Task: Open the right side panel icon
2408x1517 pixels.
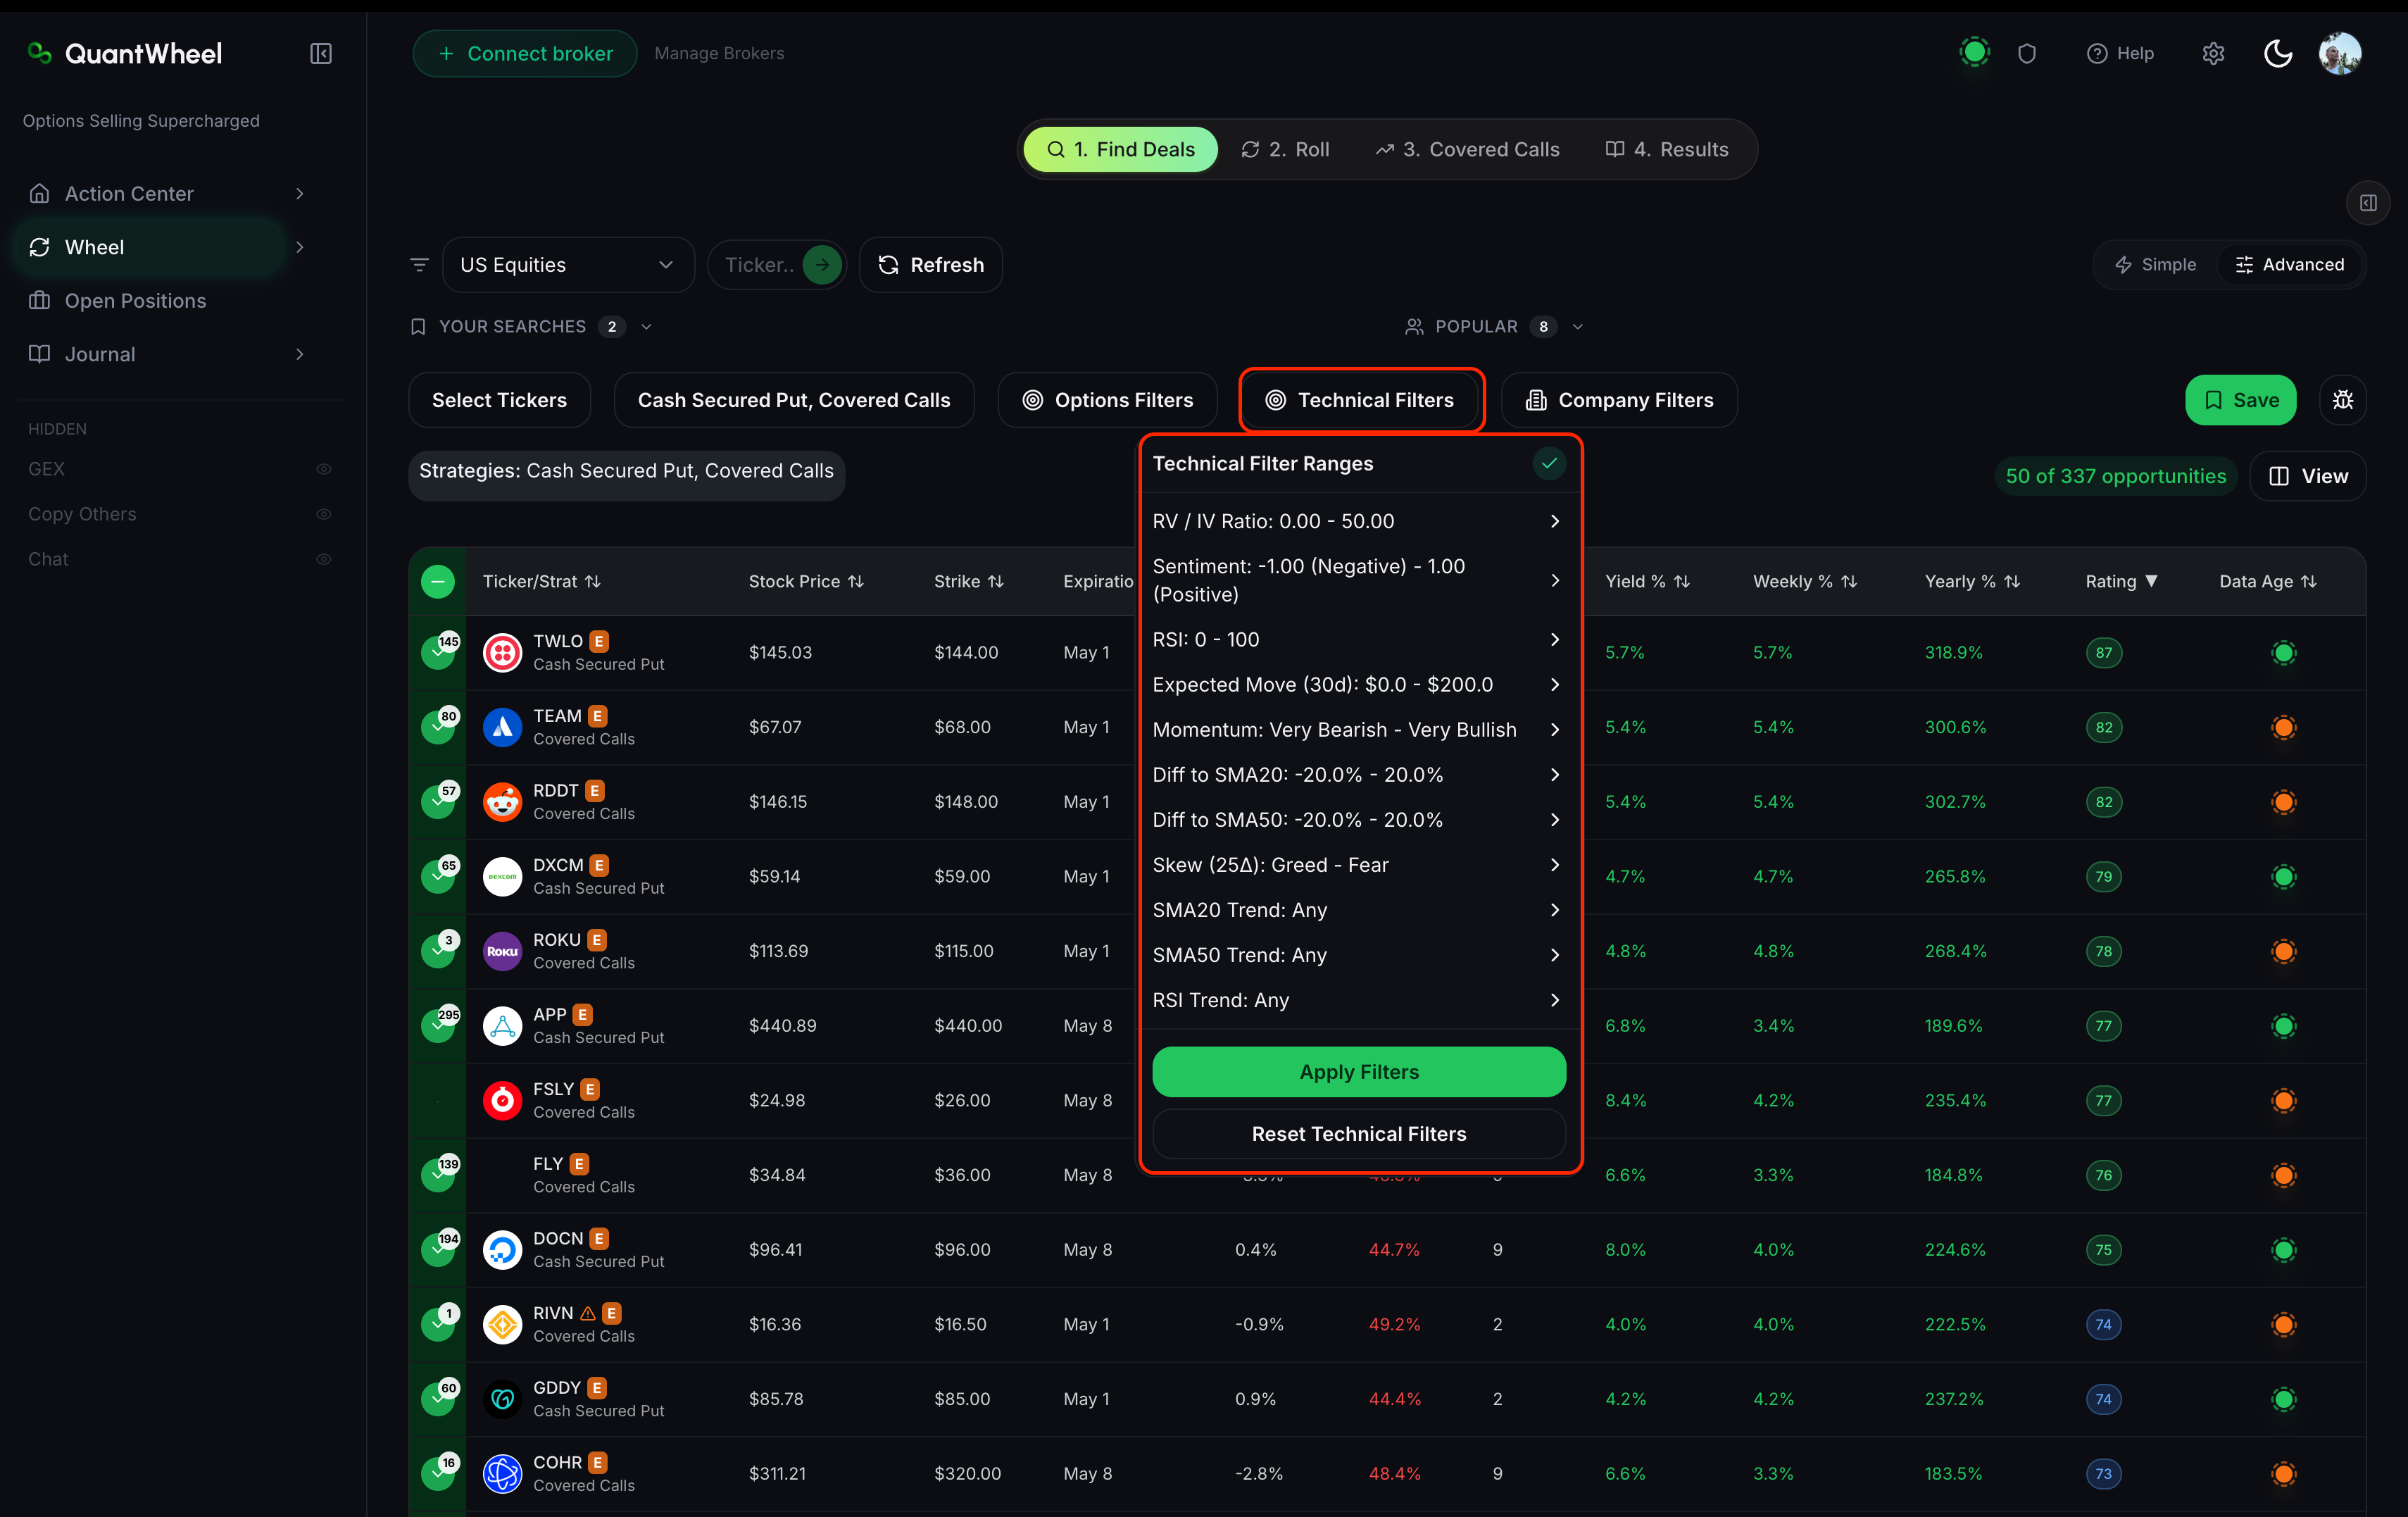Action: pyautogui.click(x=2367, y=203)
